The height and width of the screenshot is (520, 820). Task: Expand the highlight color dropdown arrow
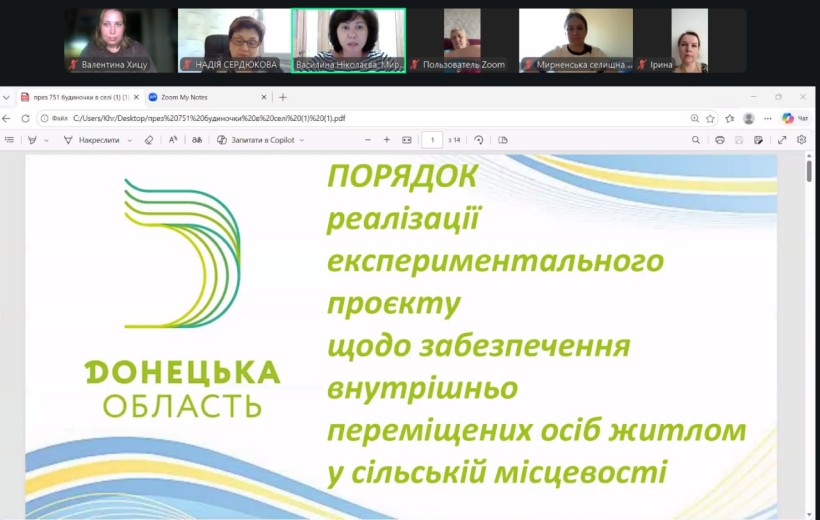47,140
